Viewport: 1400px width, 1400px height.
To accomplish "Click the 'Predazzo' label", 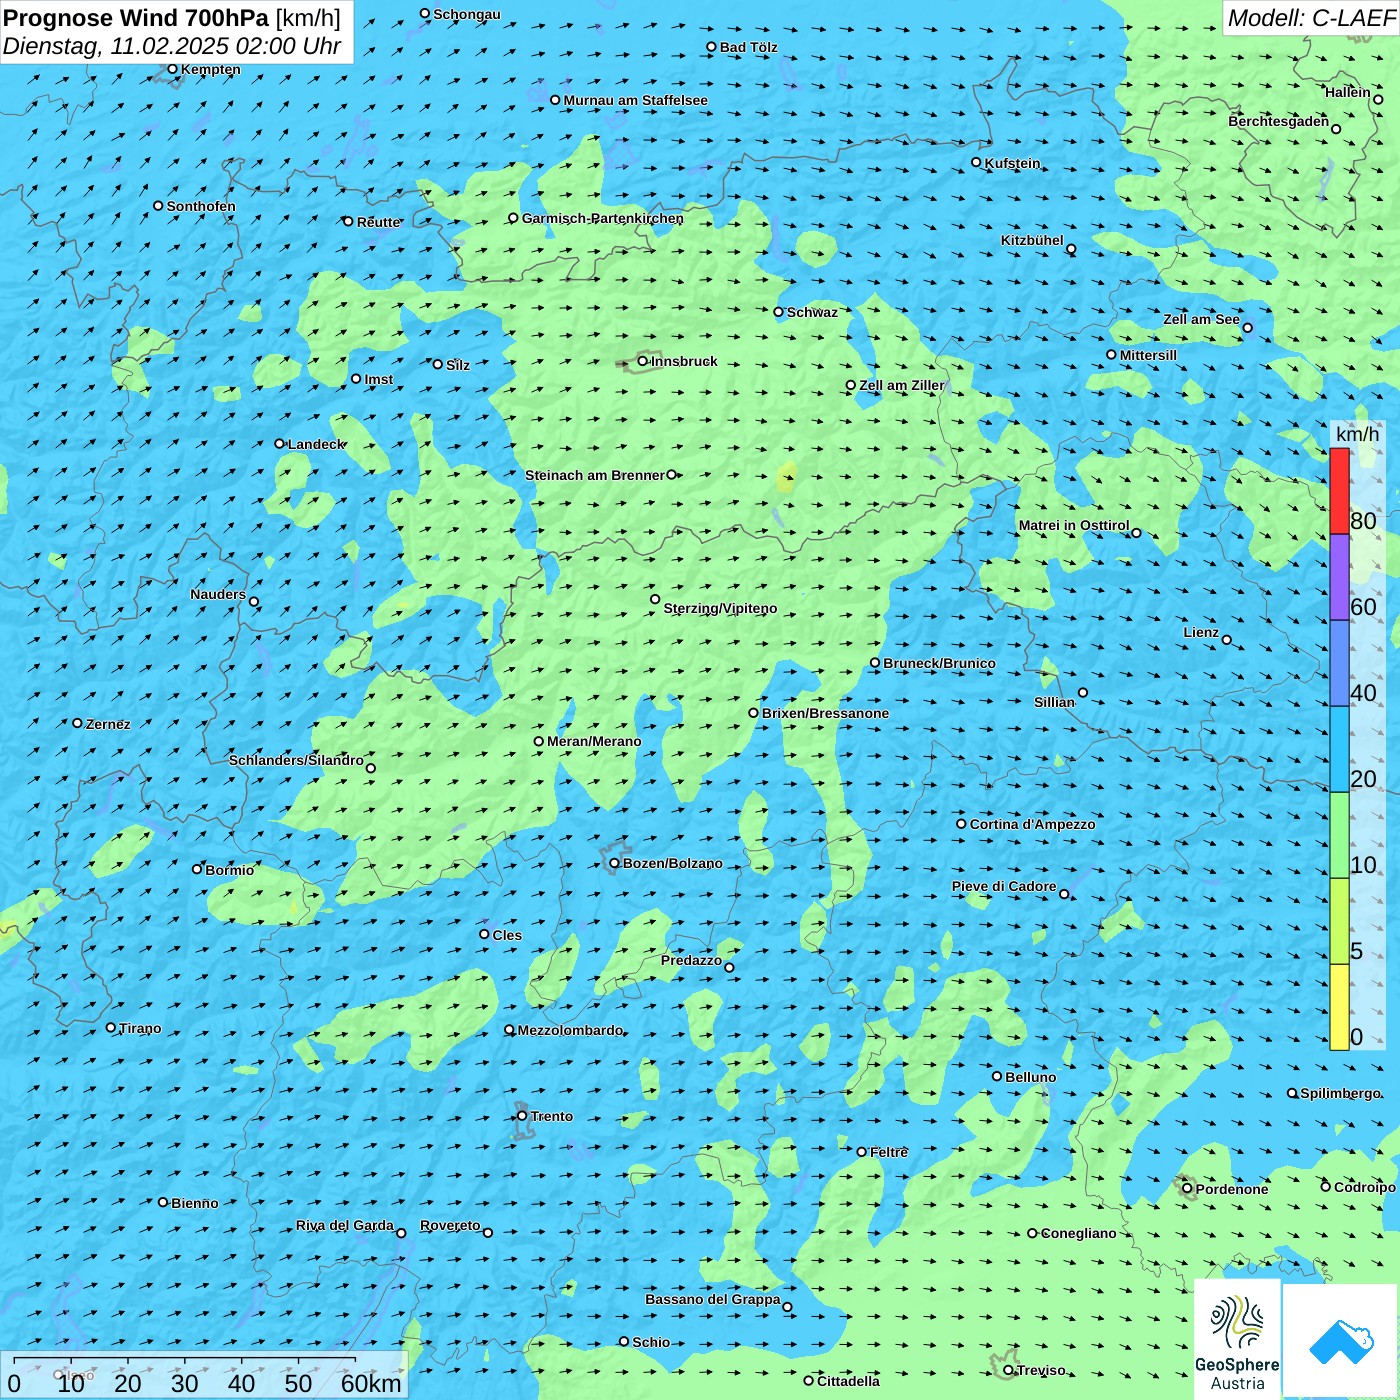I will click(691, 960).
